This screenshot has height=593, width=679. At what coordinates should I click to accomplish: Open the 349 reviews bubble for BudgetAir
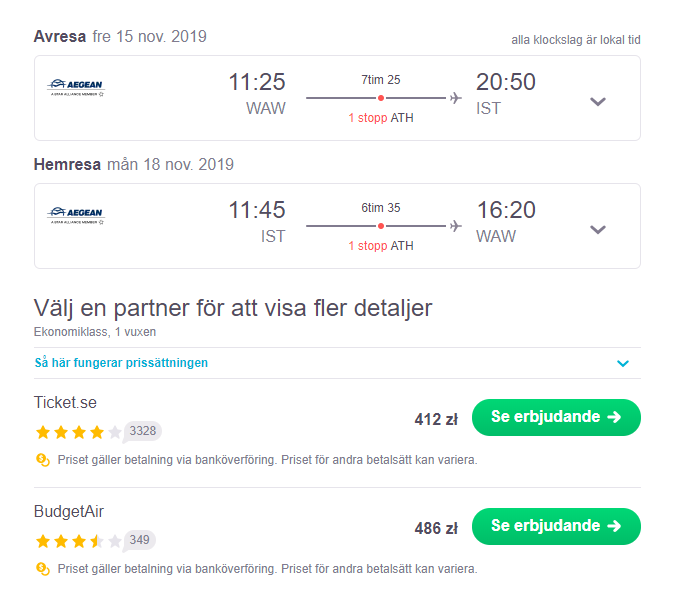[139, 540]
